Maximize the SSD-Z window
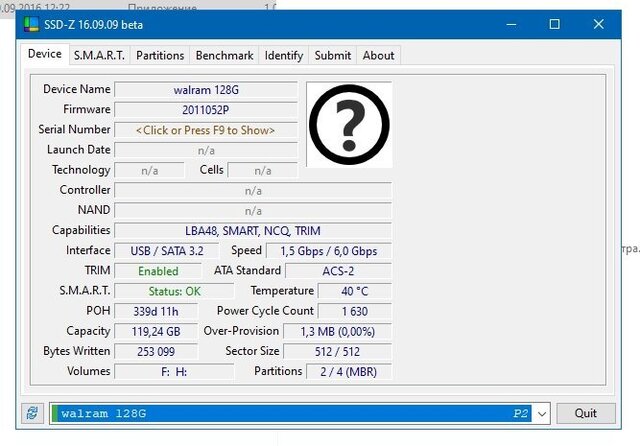The width and height of the screenshot is (640, 446). tap(555, 24)
